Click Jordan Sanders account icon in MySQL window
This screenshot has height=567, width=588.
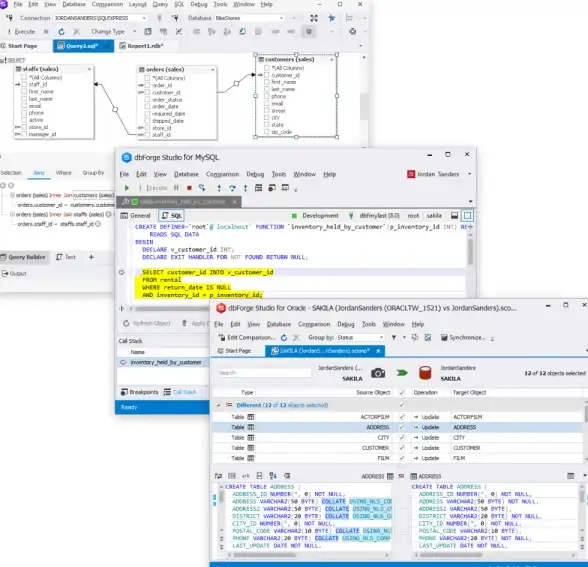pyautogui.click(x=411, y=174)
